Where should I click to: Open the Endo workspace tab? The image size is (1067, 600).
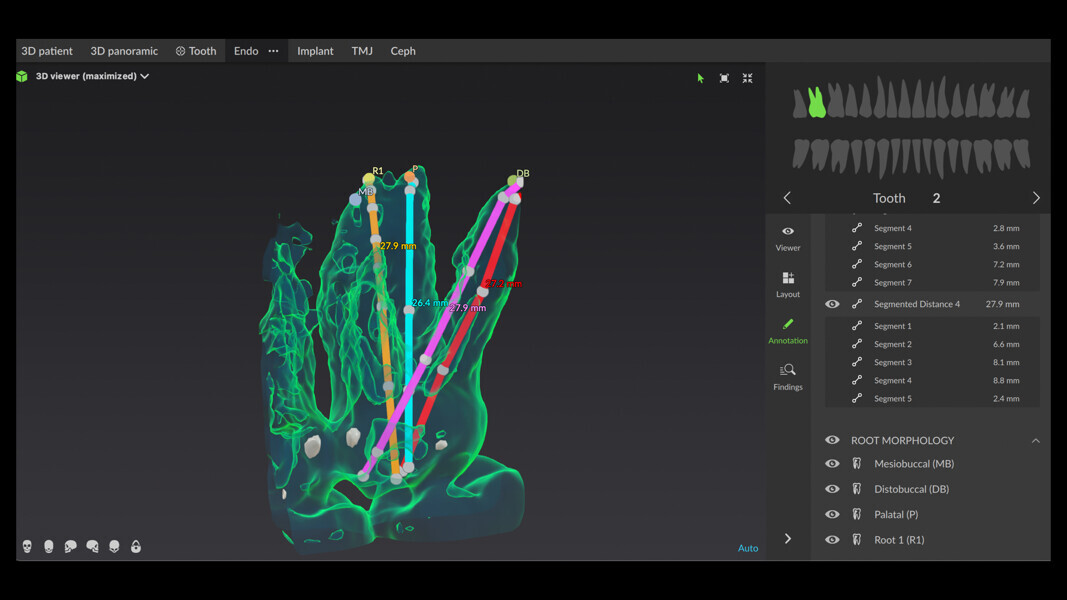pos(245,50)
